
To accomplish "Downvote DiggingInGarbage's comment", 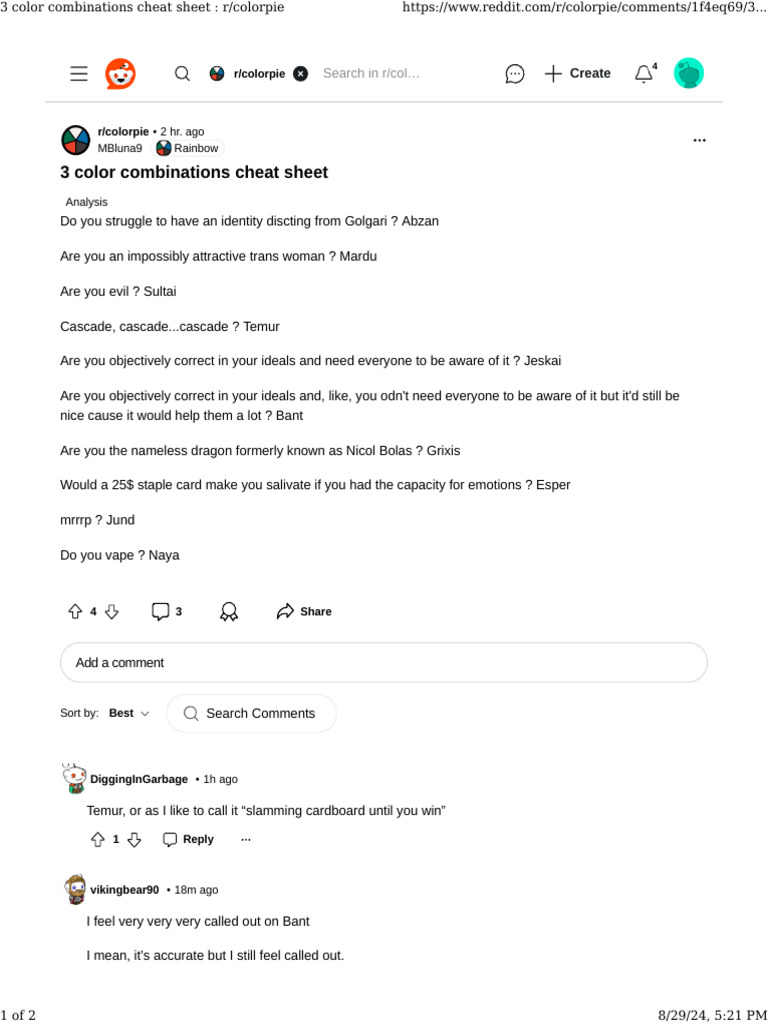I will click(x=134, y=840).
